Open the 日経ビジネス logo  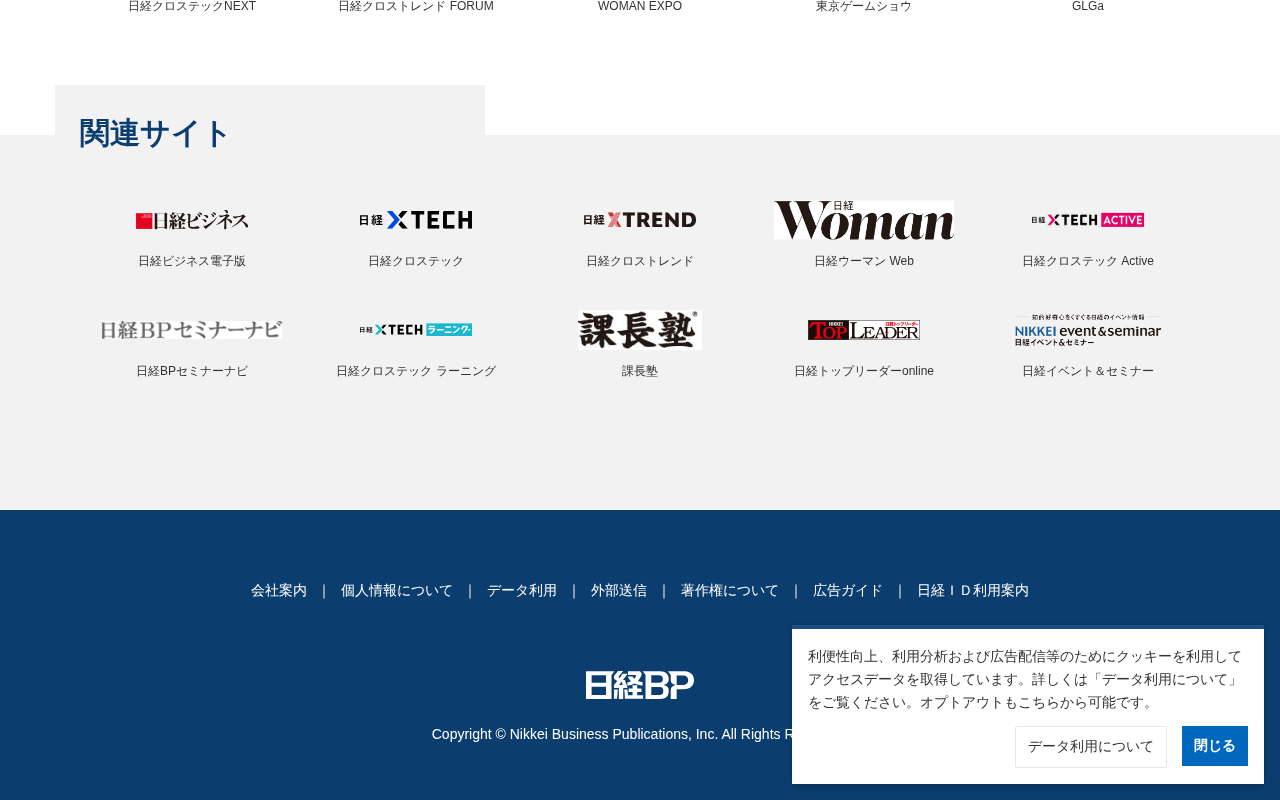pos(192,220)
